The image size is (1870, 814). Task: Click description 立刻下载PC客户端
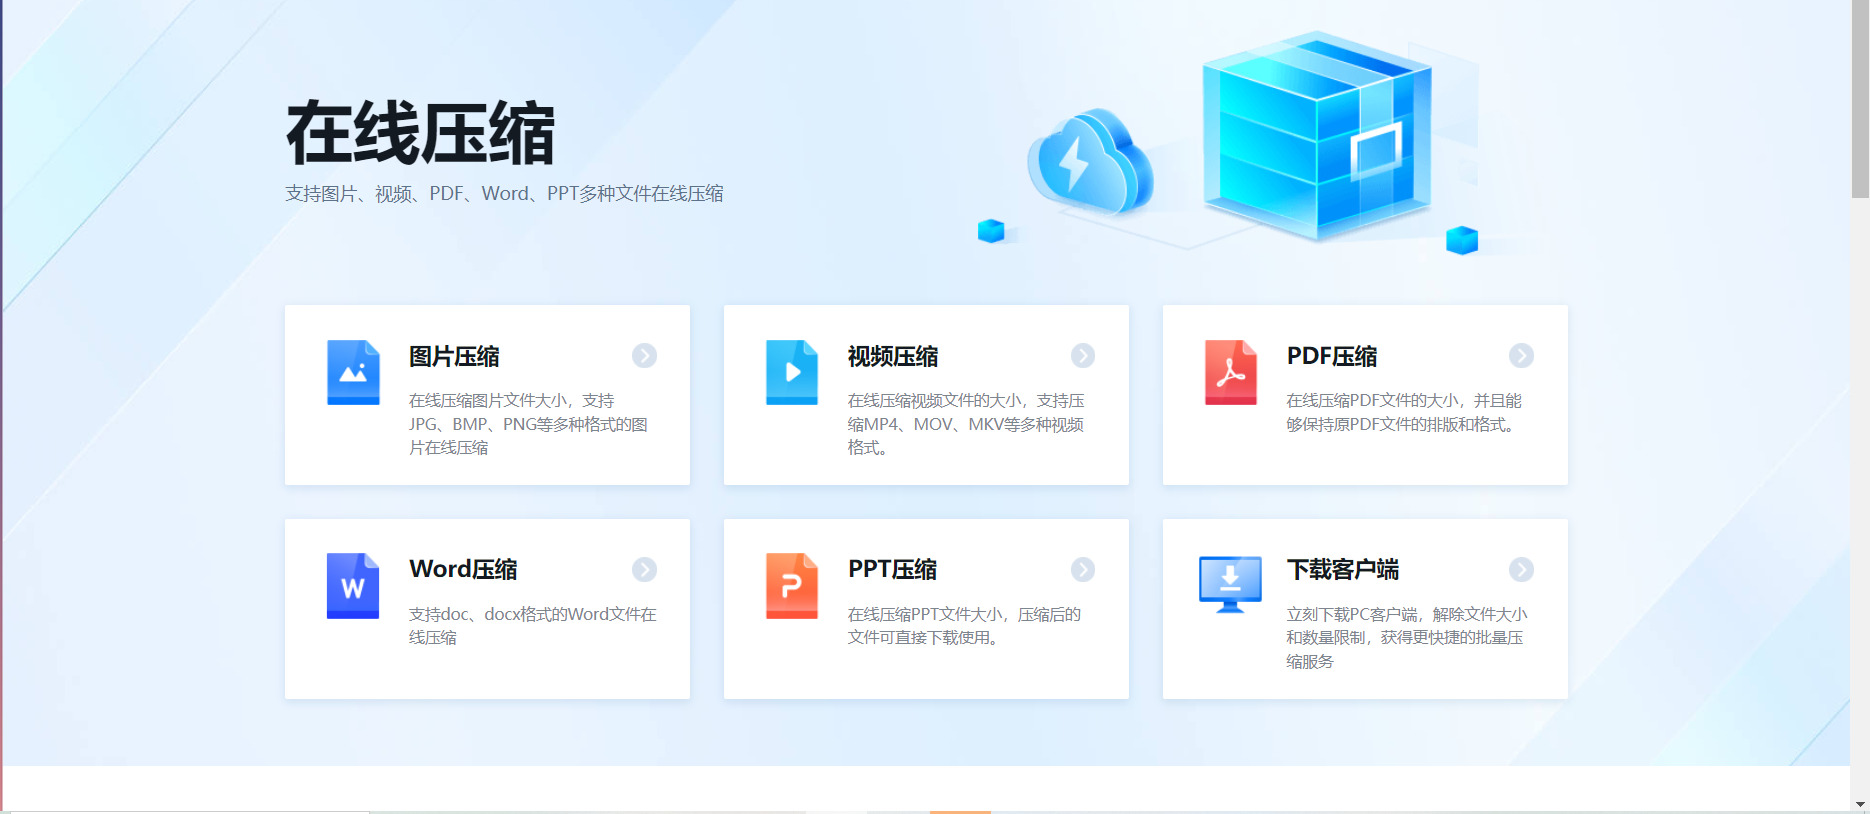[1407, 638]
